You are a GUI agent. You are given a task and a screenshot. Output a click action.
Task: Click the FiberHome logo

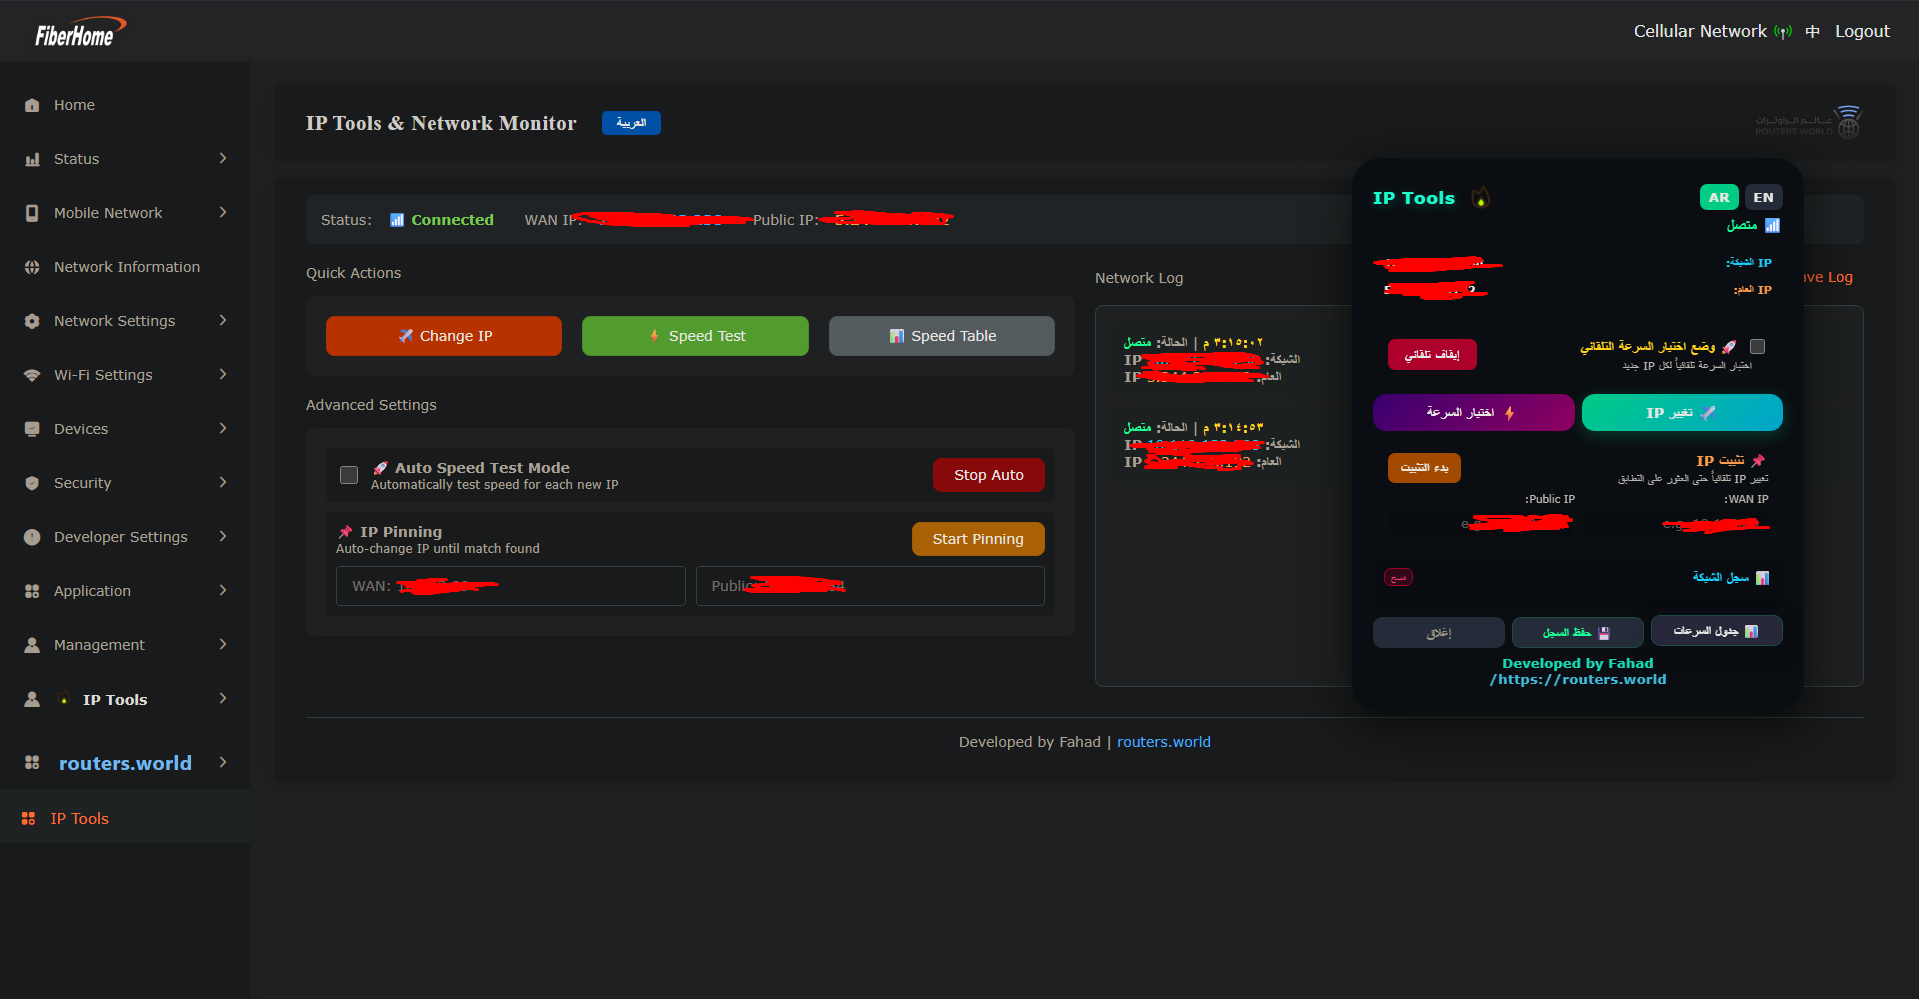[x=80, y=33]
